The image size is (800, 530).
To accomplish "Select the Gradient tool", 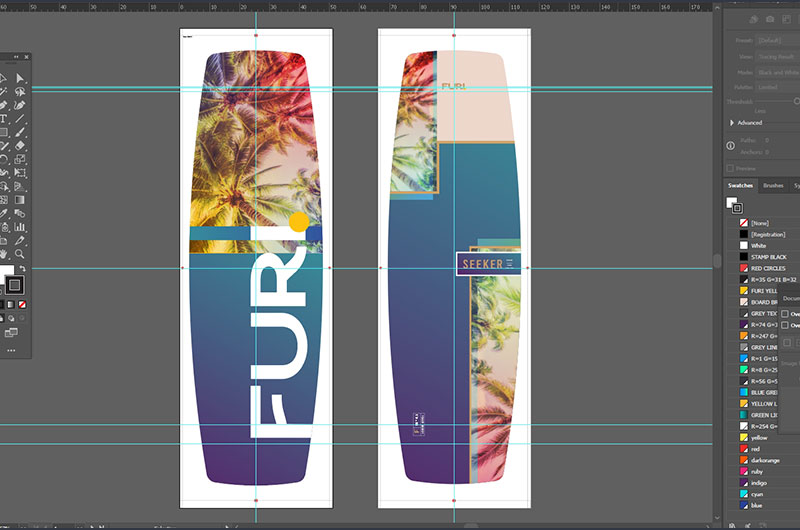I will [x=19, y=199].
